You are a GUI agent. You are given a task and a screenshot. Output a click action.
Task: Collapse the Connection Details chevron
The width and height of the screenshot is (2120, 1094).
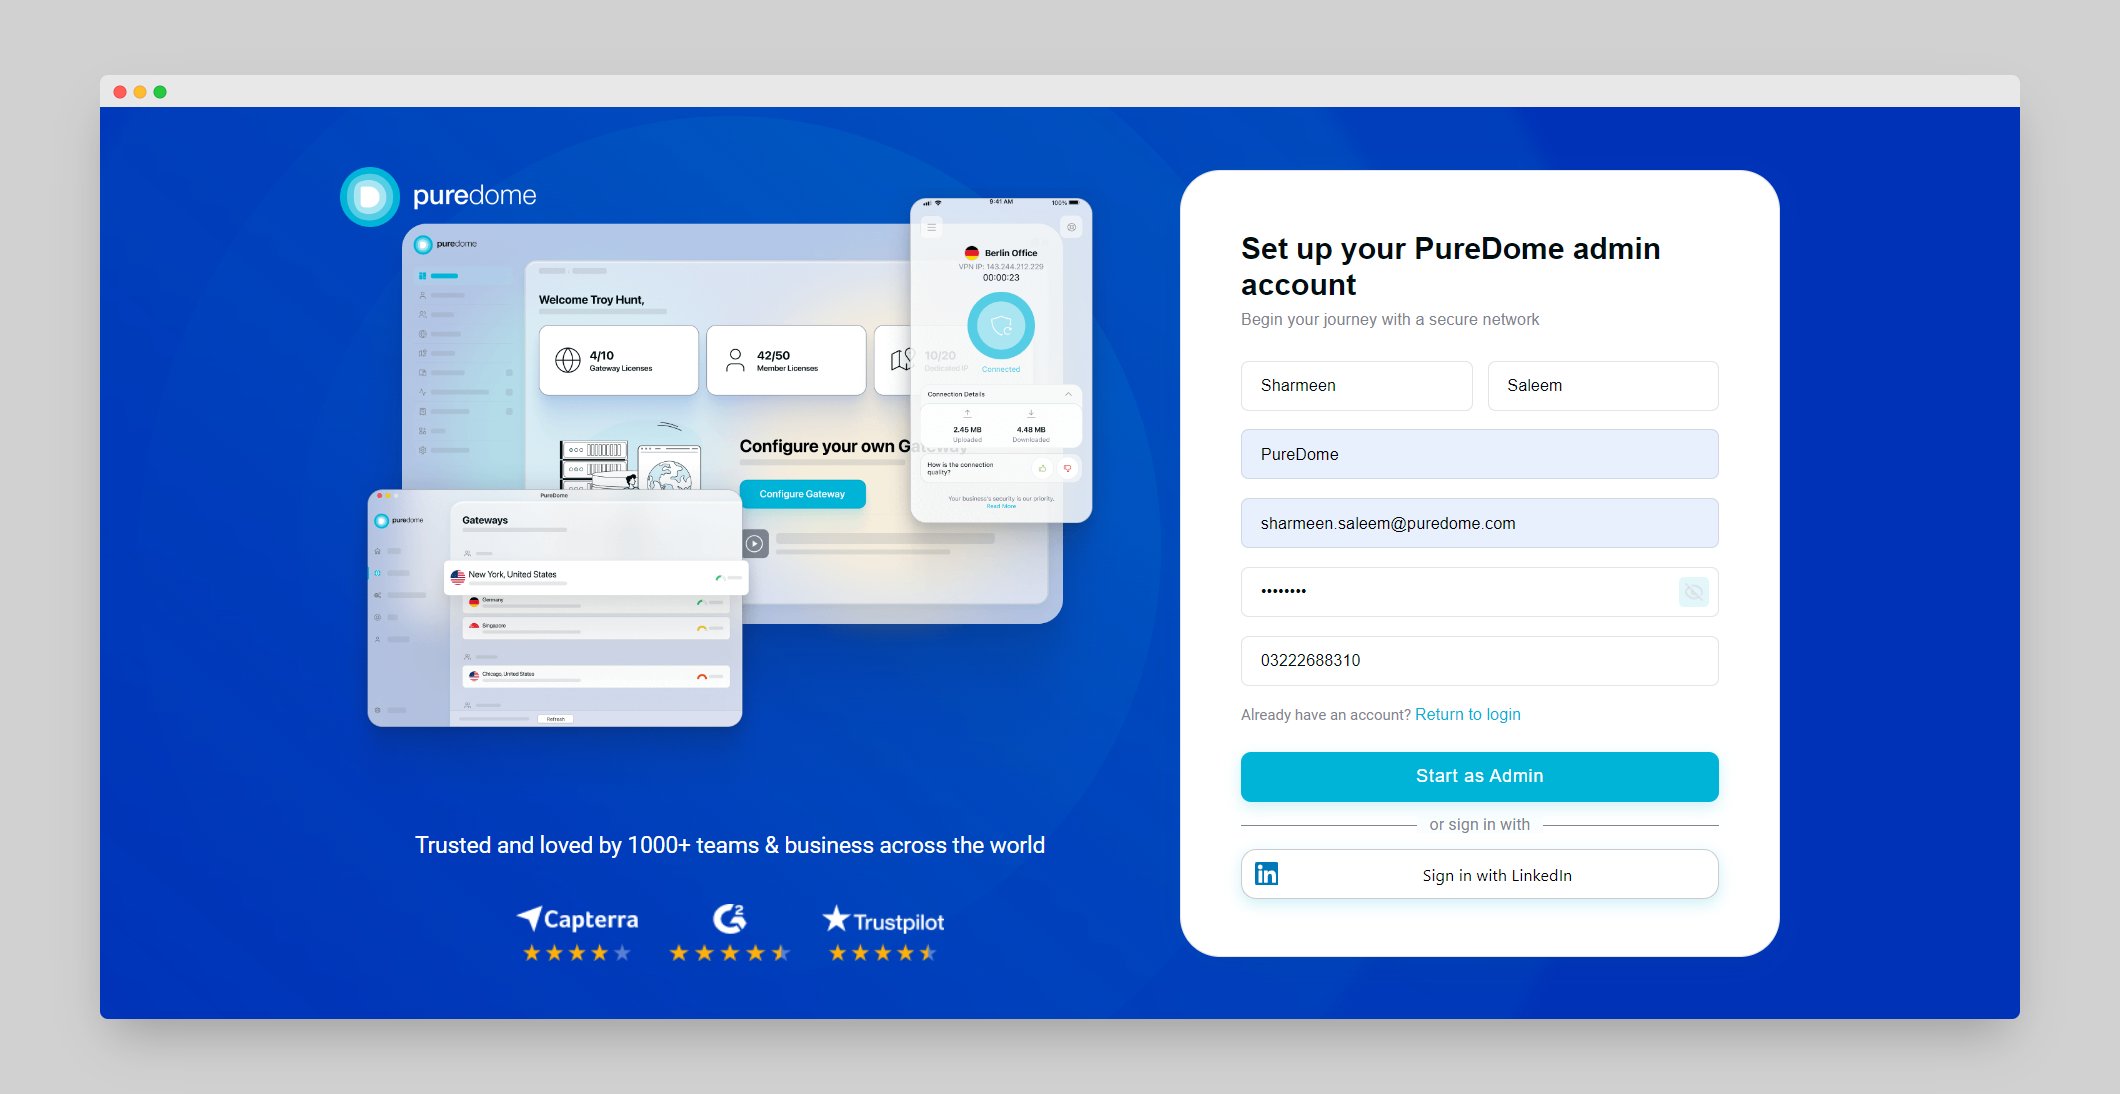tap(1068, 394)
